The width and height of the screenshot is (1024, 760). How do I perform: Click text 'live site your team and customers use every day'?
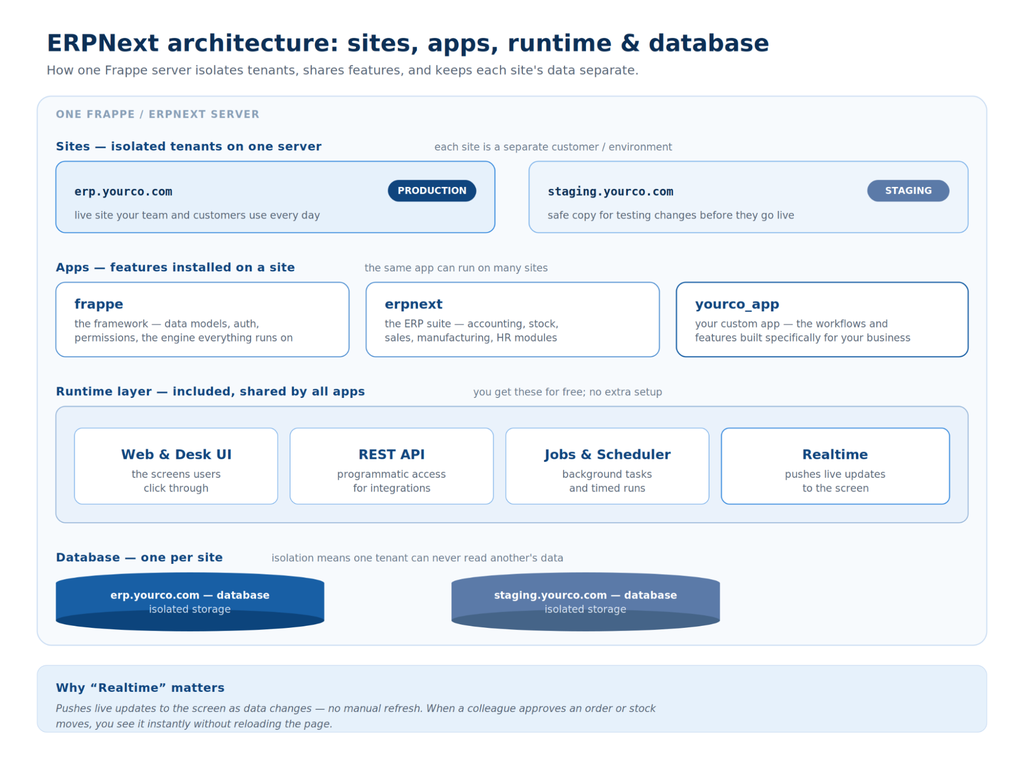coord(197,215)
